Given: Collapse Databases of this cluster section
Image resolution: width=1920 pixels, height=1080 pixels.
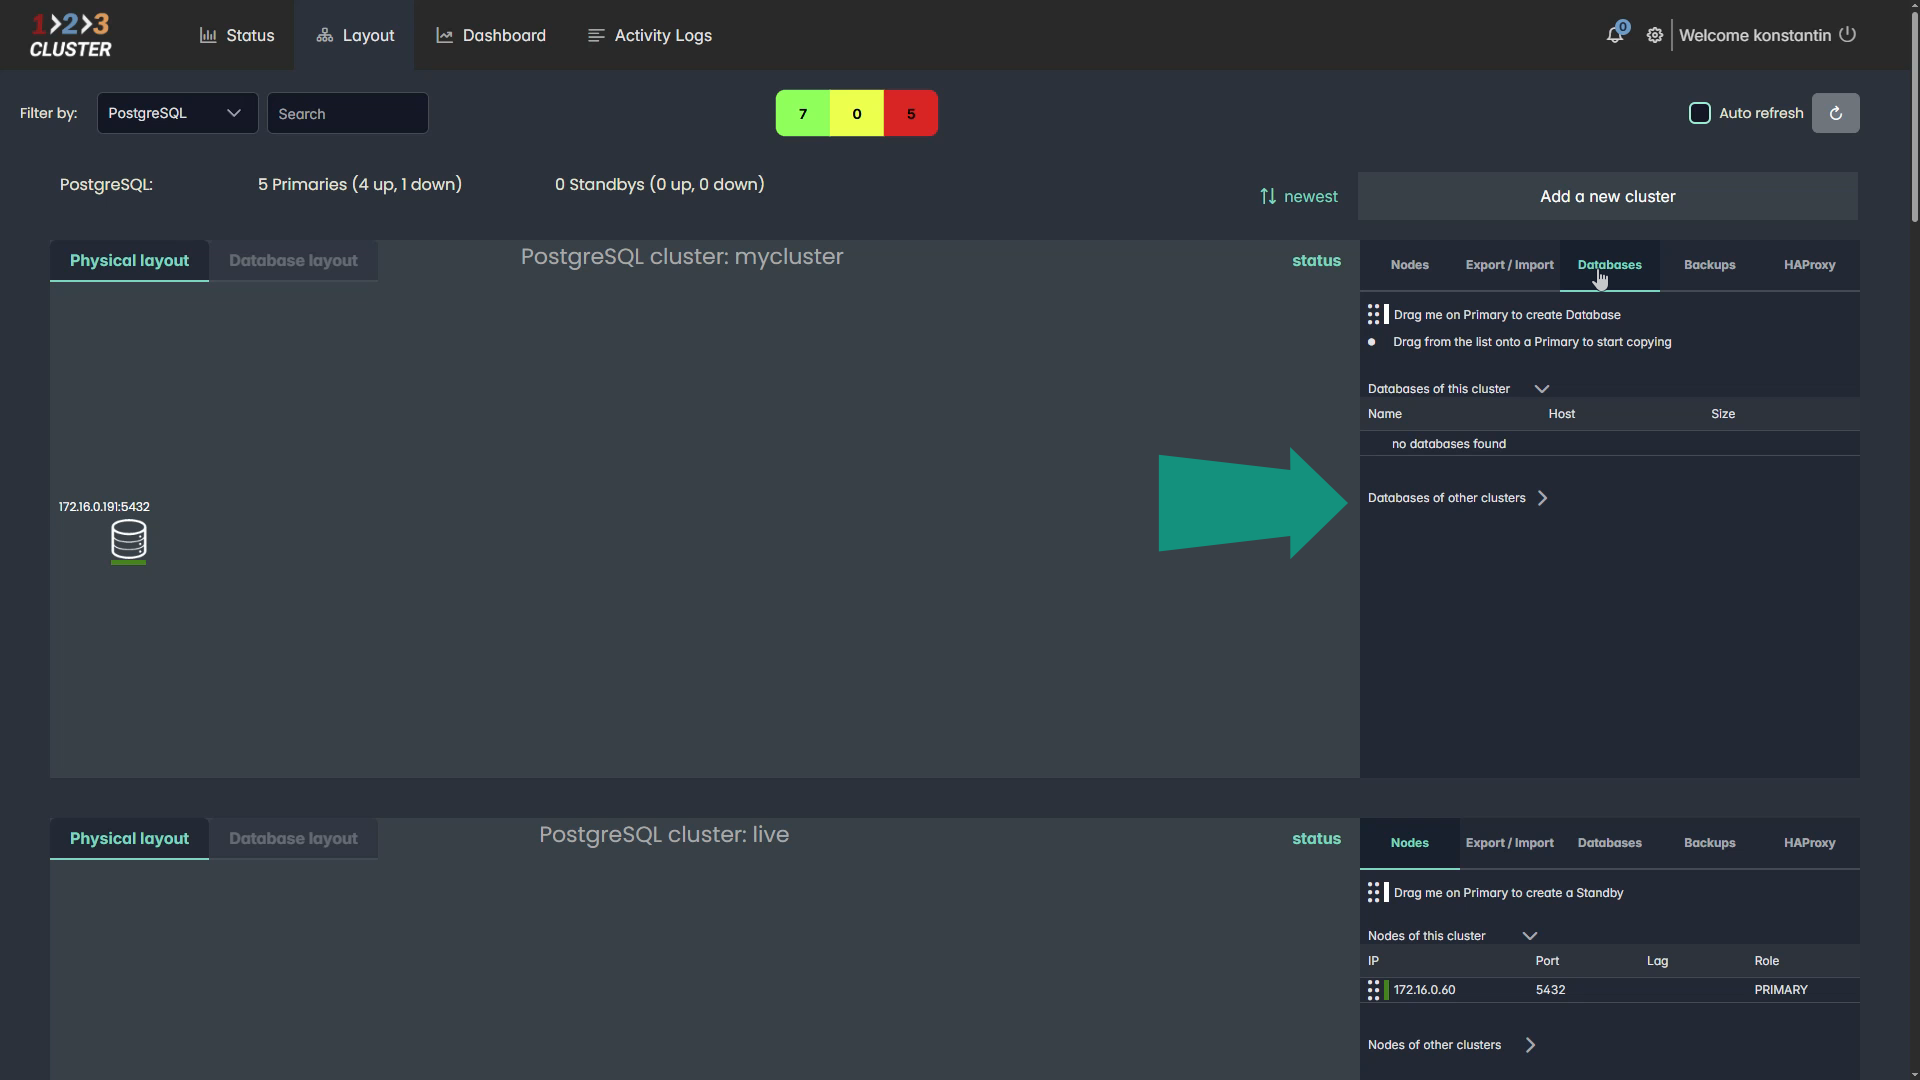Looking at the screenshot, I should pyautogui.click(x=1541, y=389).
